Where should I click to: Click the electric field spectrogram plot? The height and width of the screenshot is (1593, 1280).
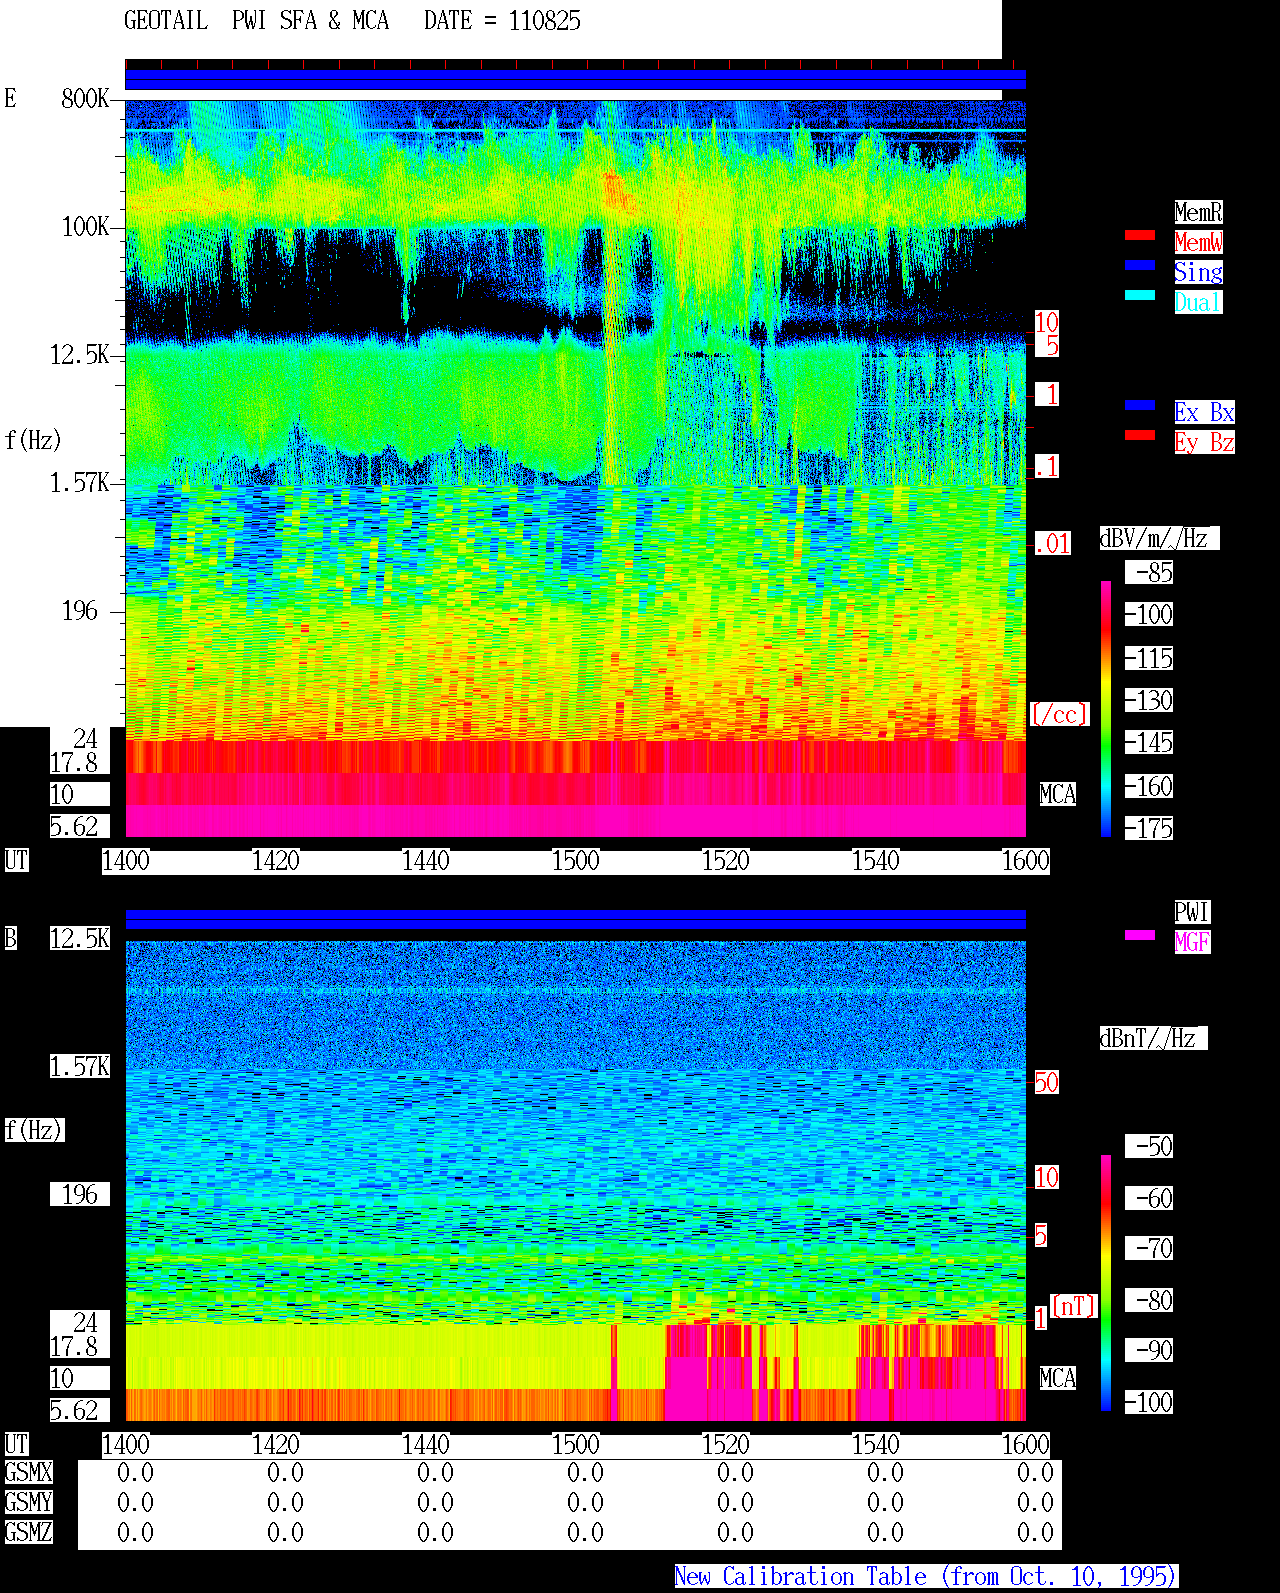pyautogui.click(x=575, y=468)
